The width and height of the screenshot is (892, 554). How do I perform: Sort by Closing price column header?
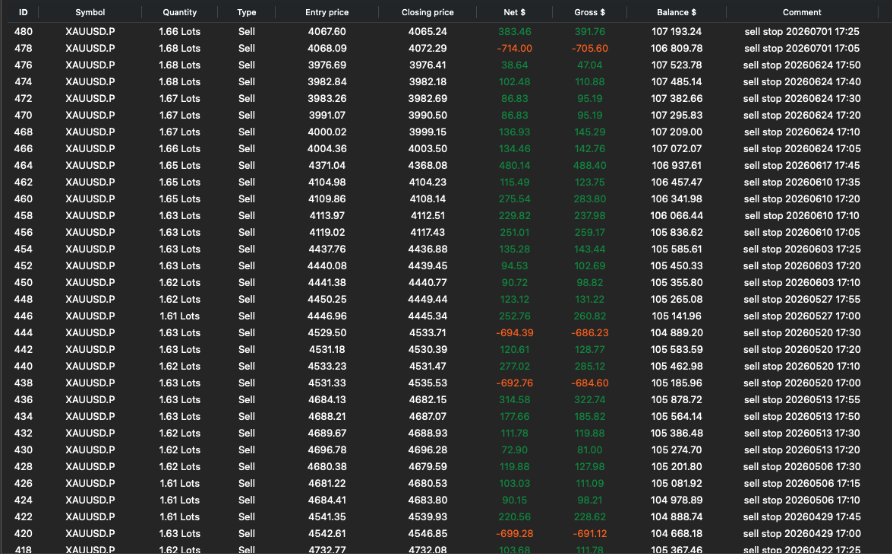(x=427, y=12)
